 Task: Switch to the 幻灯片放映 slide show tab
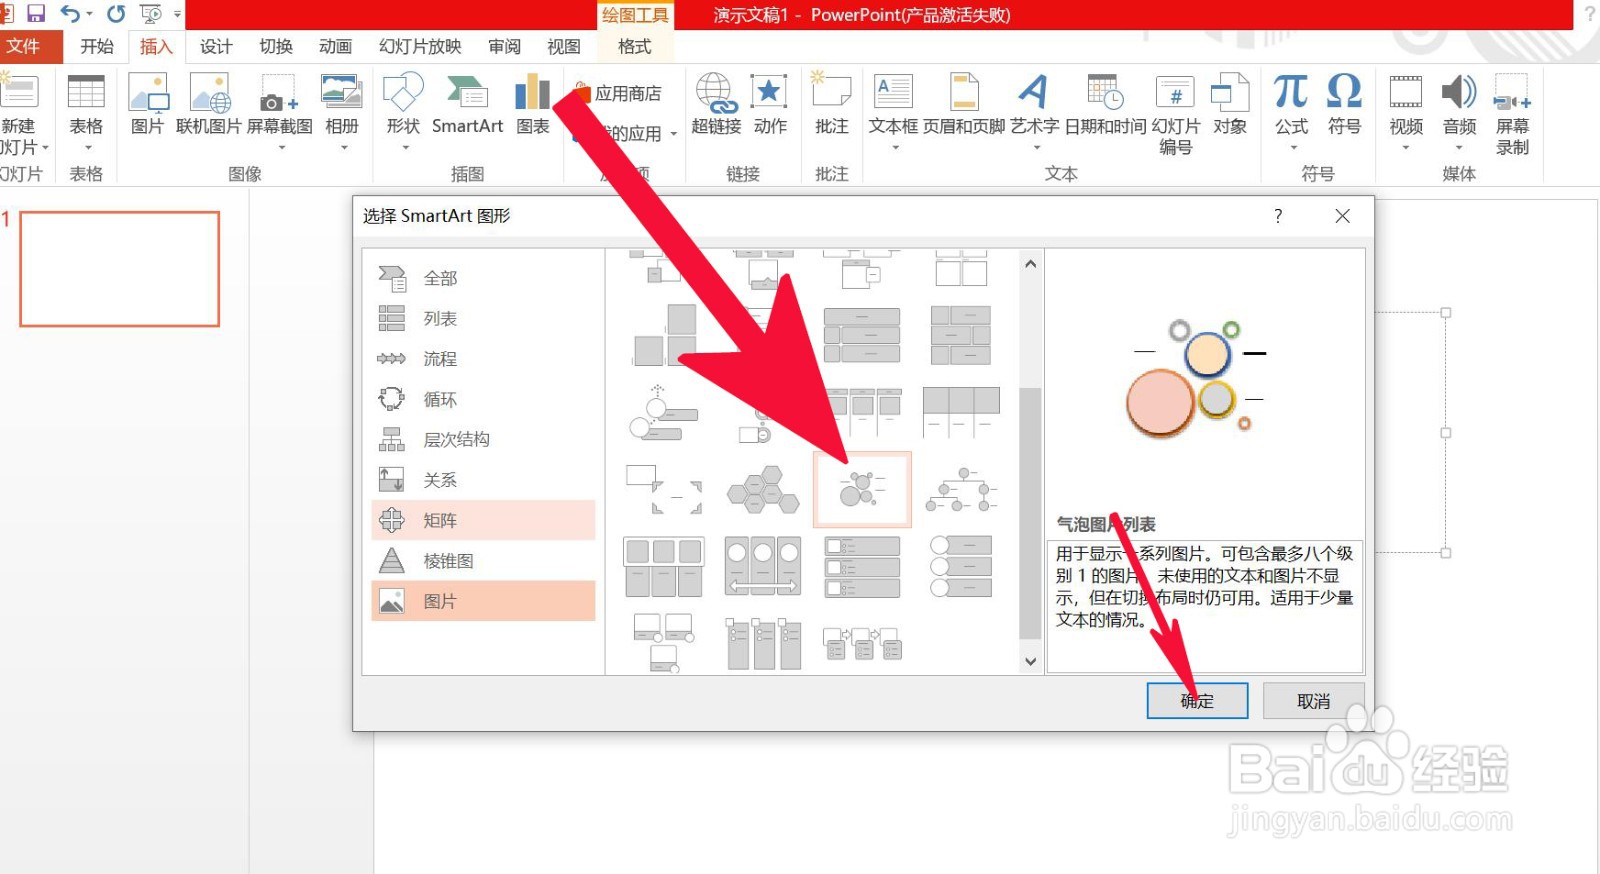420,46
